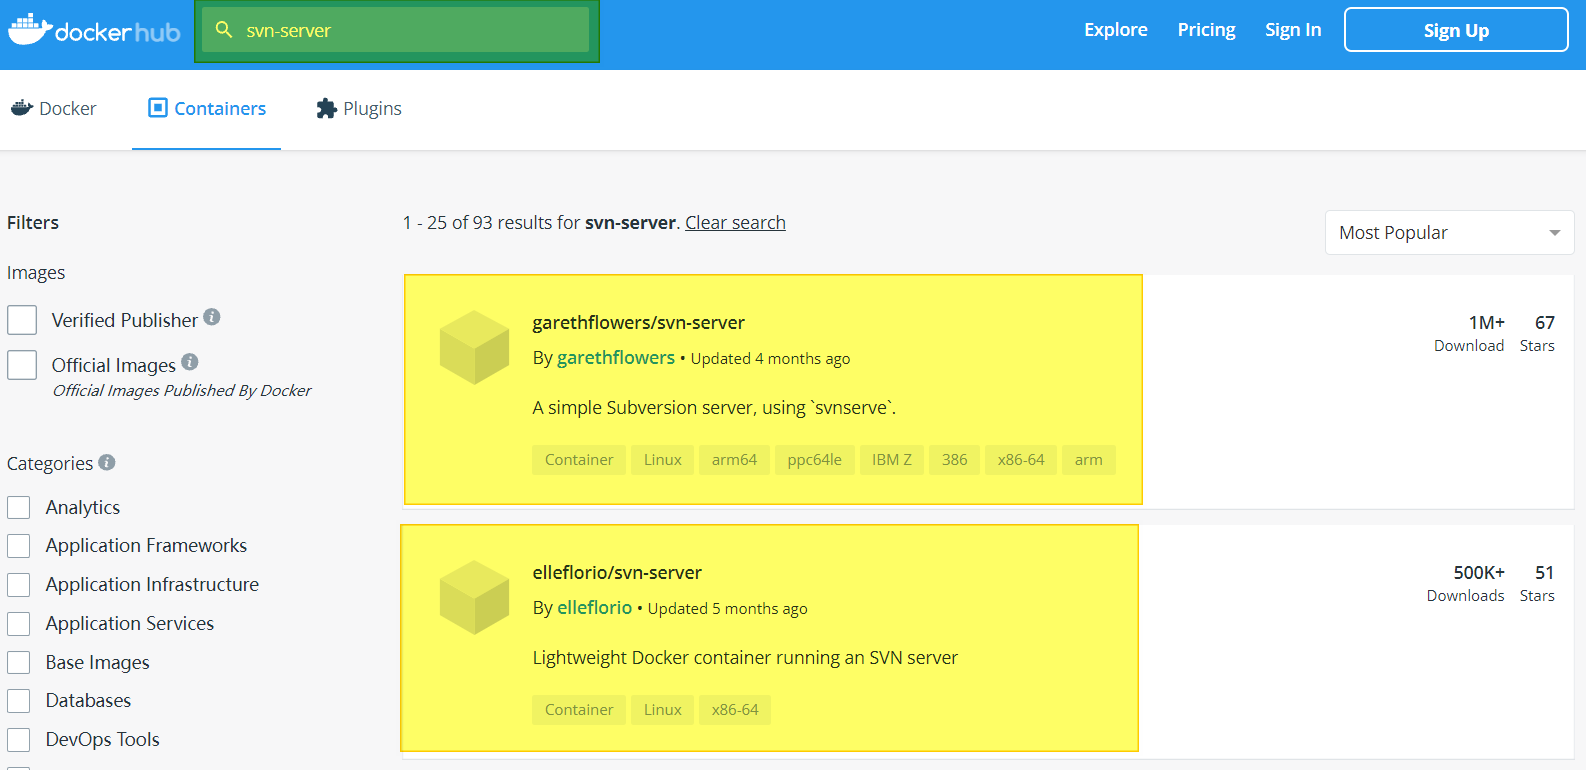Click the Plugins puzzle piece icon
The image size is (1586, 770).
[326, 108]
